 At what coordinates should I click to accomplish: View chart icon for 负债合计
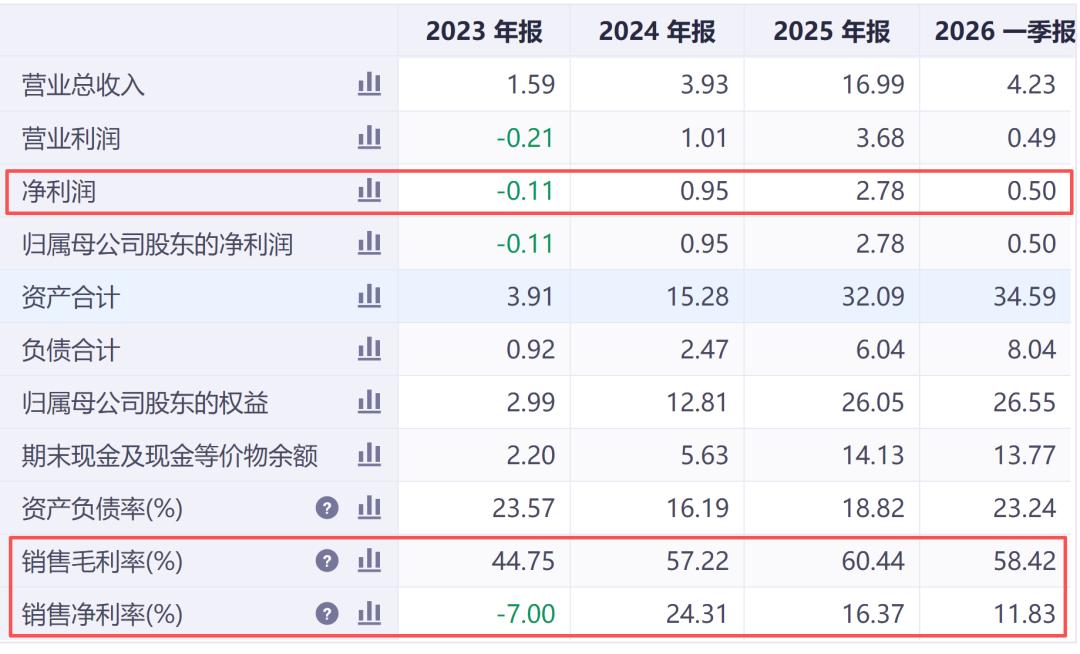(x=369, y=349)
